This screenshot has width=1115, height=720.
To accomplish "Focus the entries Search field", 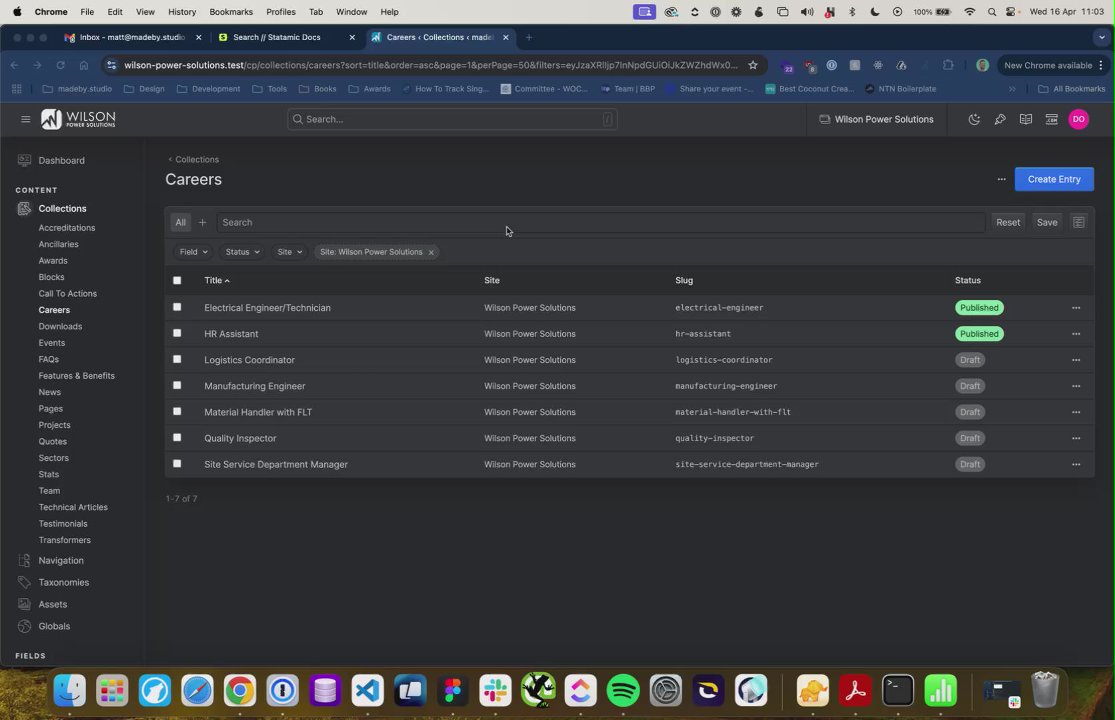I will pyautogui.click(x=601, y=222).
